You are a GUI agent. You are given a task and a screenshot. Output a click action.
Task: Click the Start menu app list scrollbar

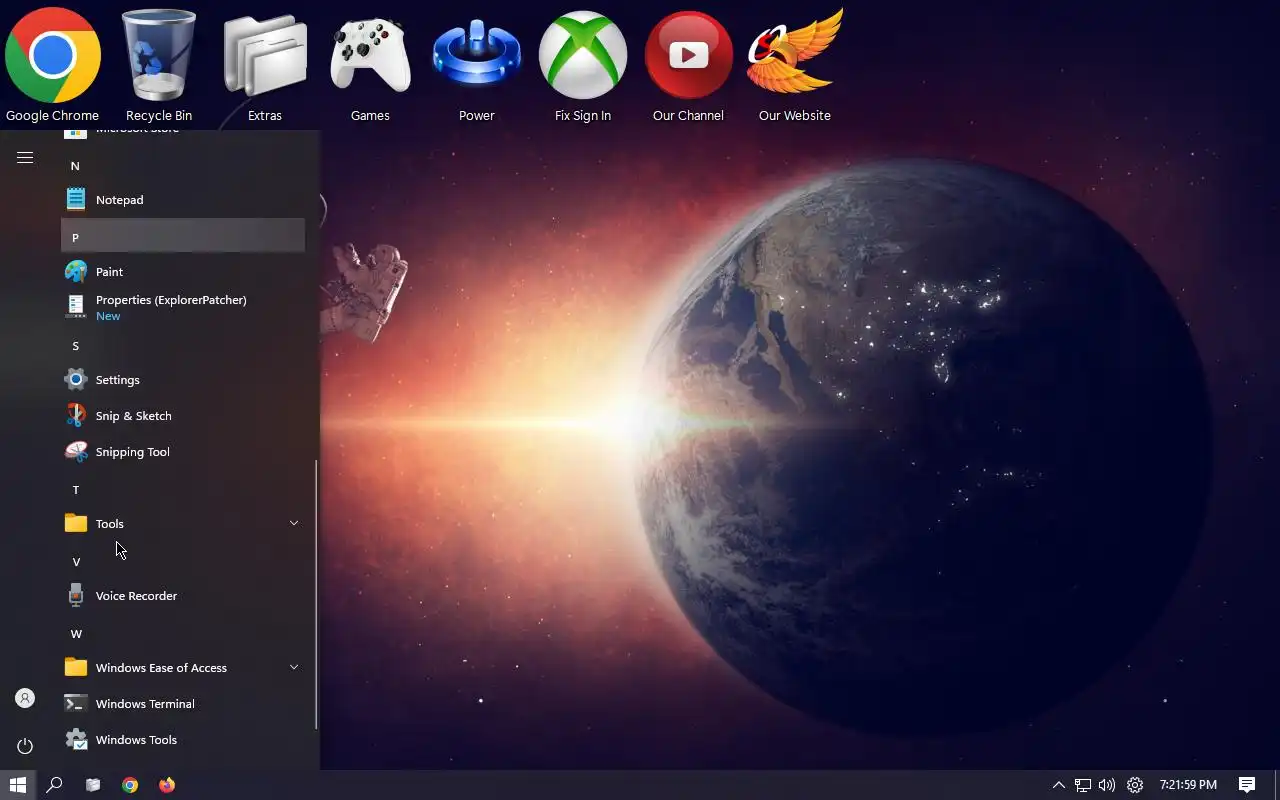tap(317, 594)
